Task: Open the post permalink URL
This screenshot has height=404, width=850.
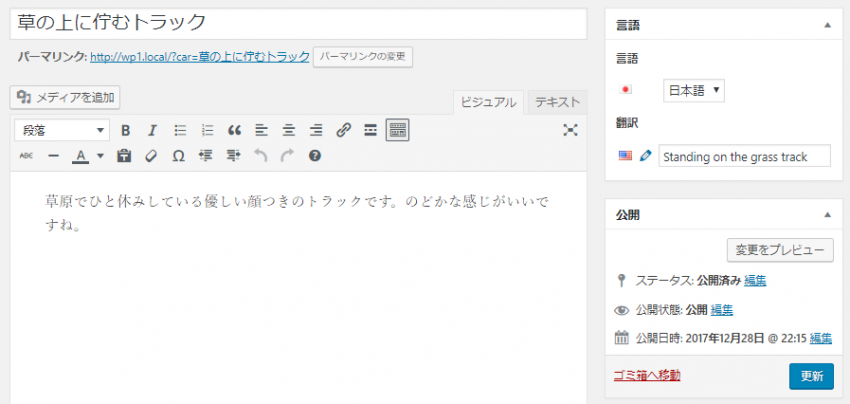Action: 200,56
